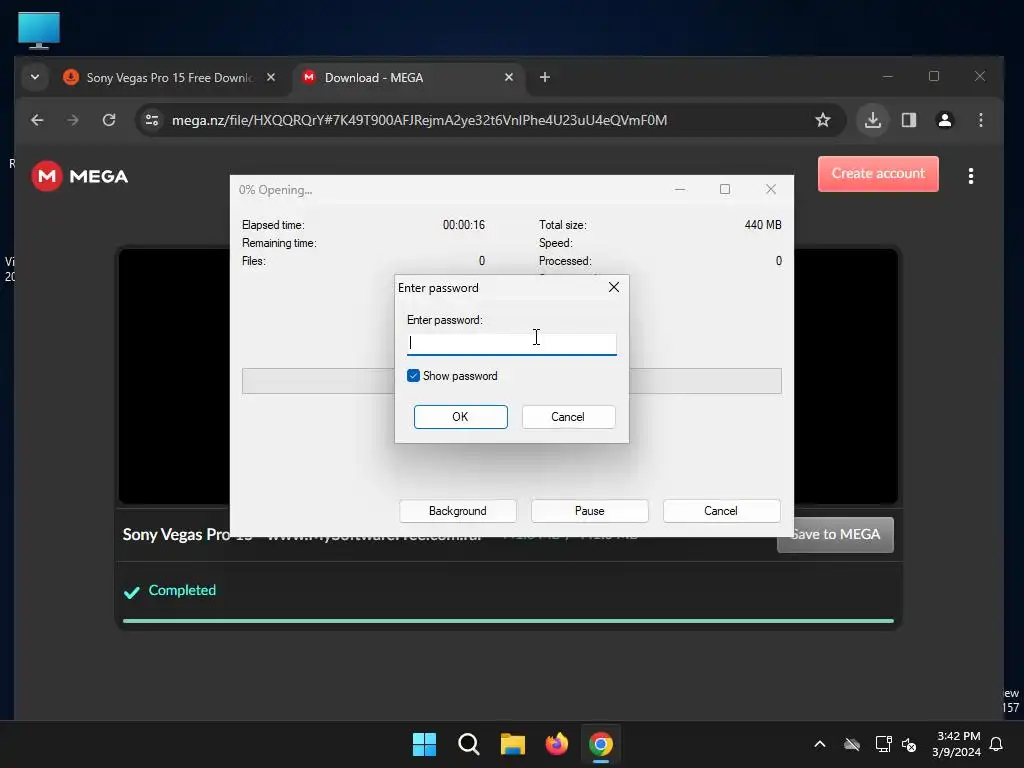Open Chrome three-dot menu

(981, 120)
